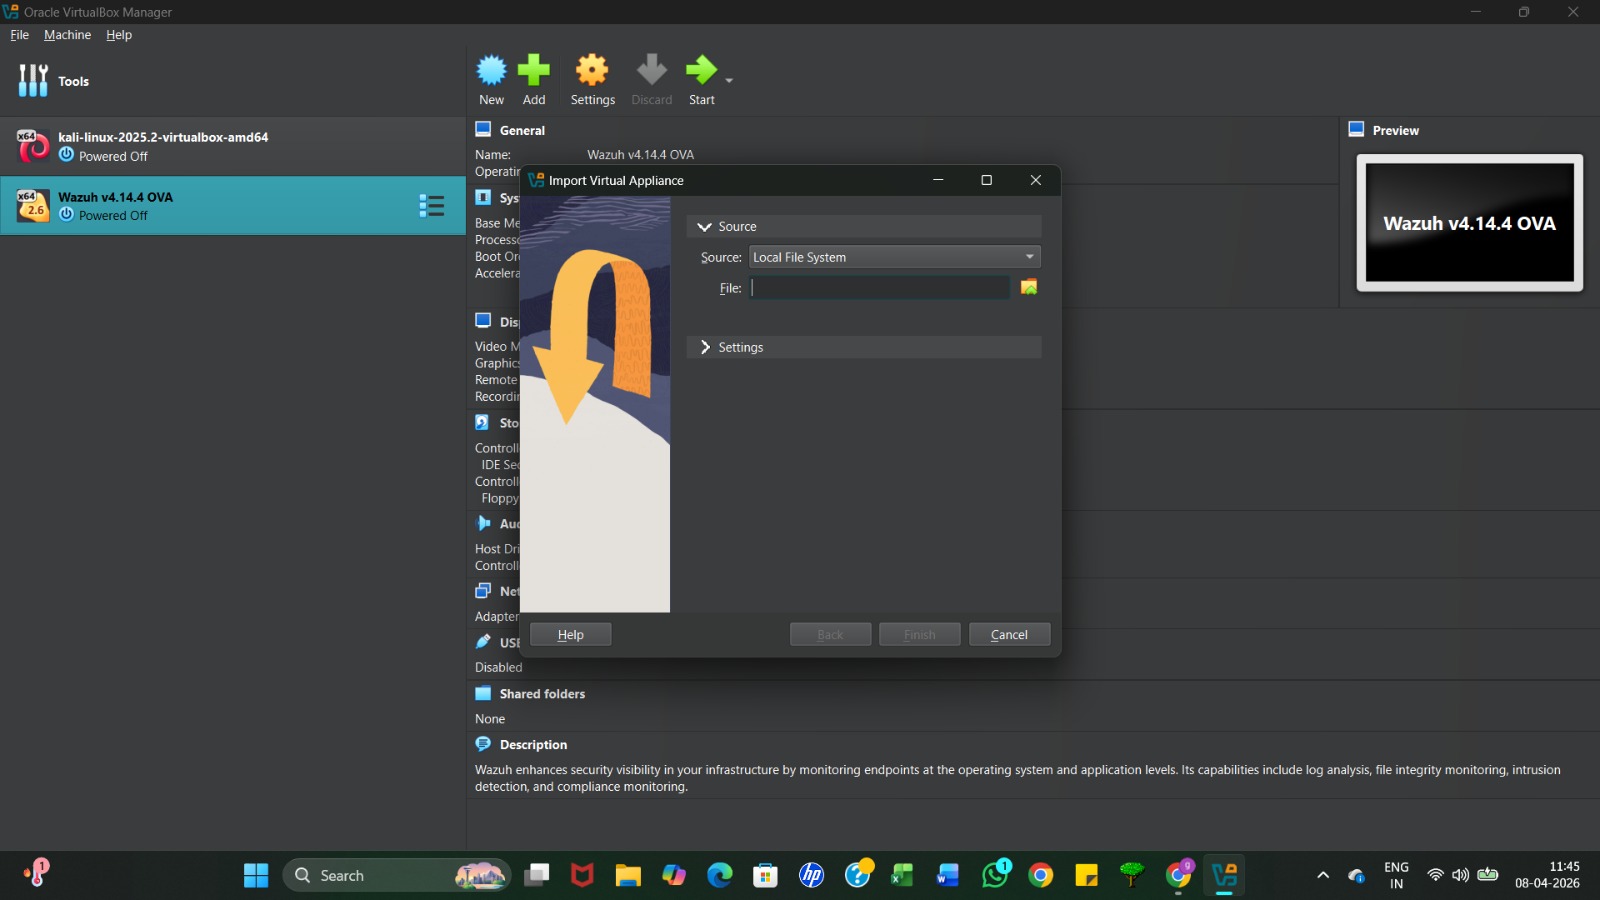The image size is (1600, 900).
Task: Close the Import Virtual Appliance dialog
Action: 1036,180
